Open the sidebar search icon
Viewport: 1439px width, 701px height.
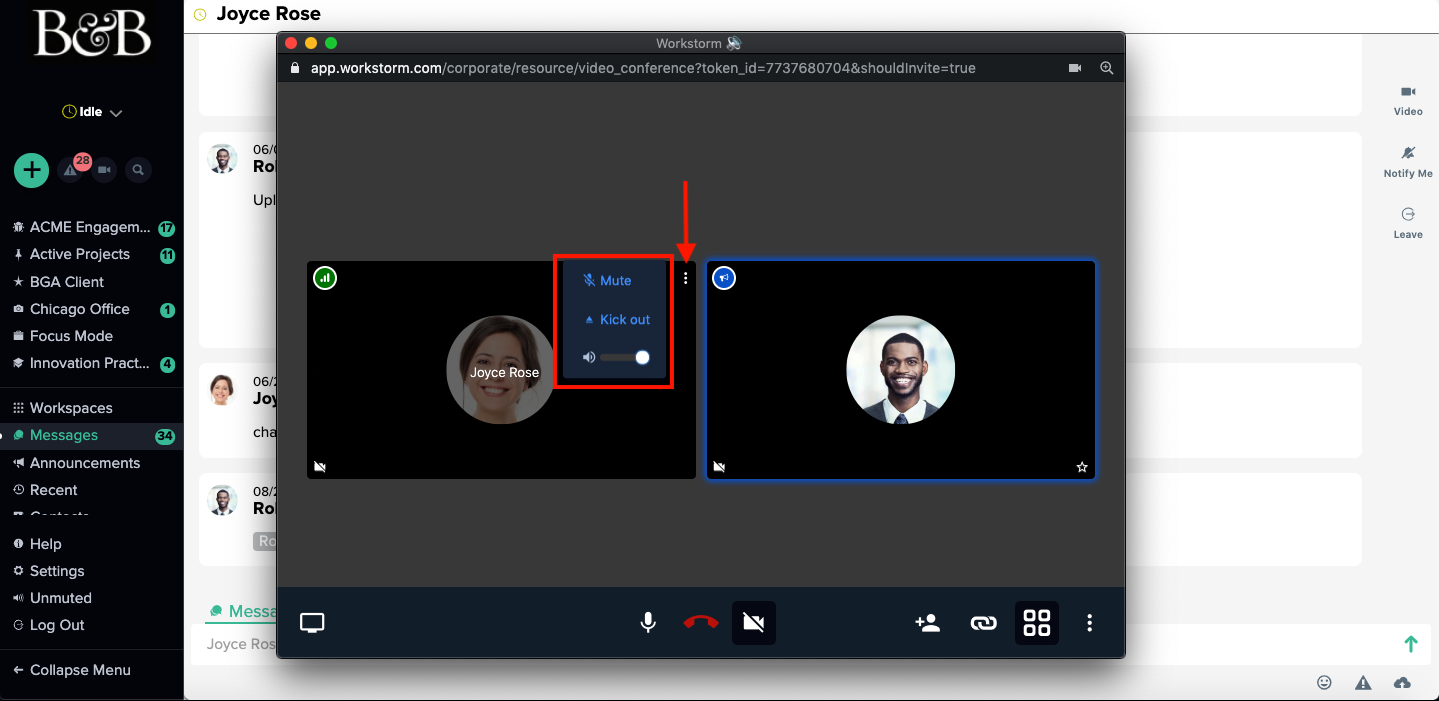[138, 170]
